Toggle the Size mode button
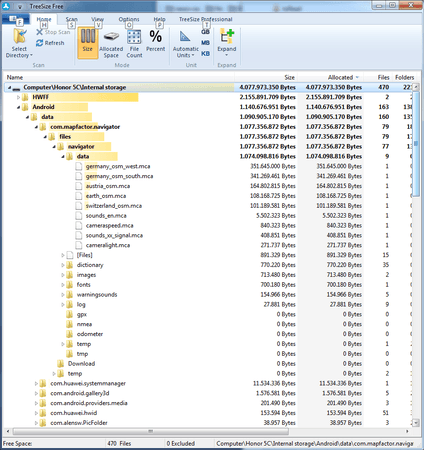Viewport: 424px width, 450px height. coord(88,43)
